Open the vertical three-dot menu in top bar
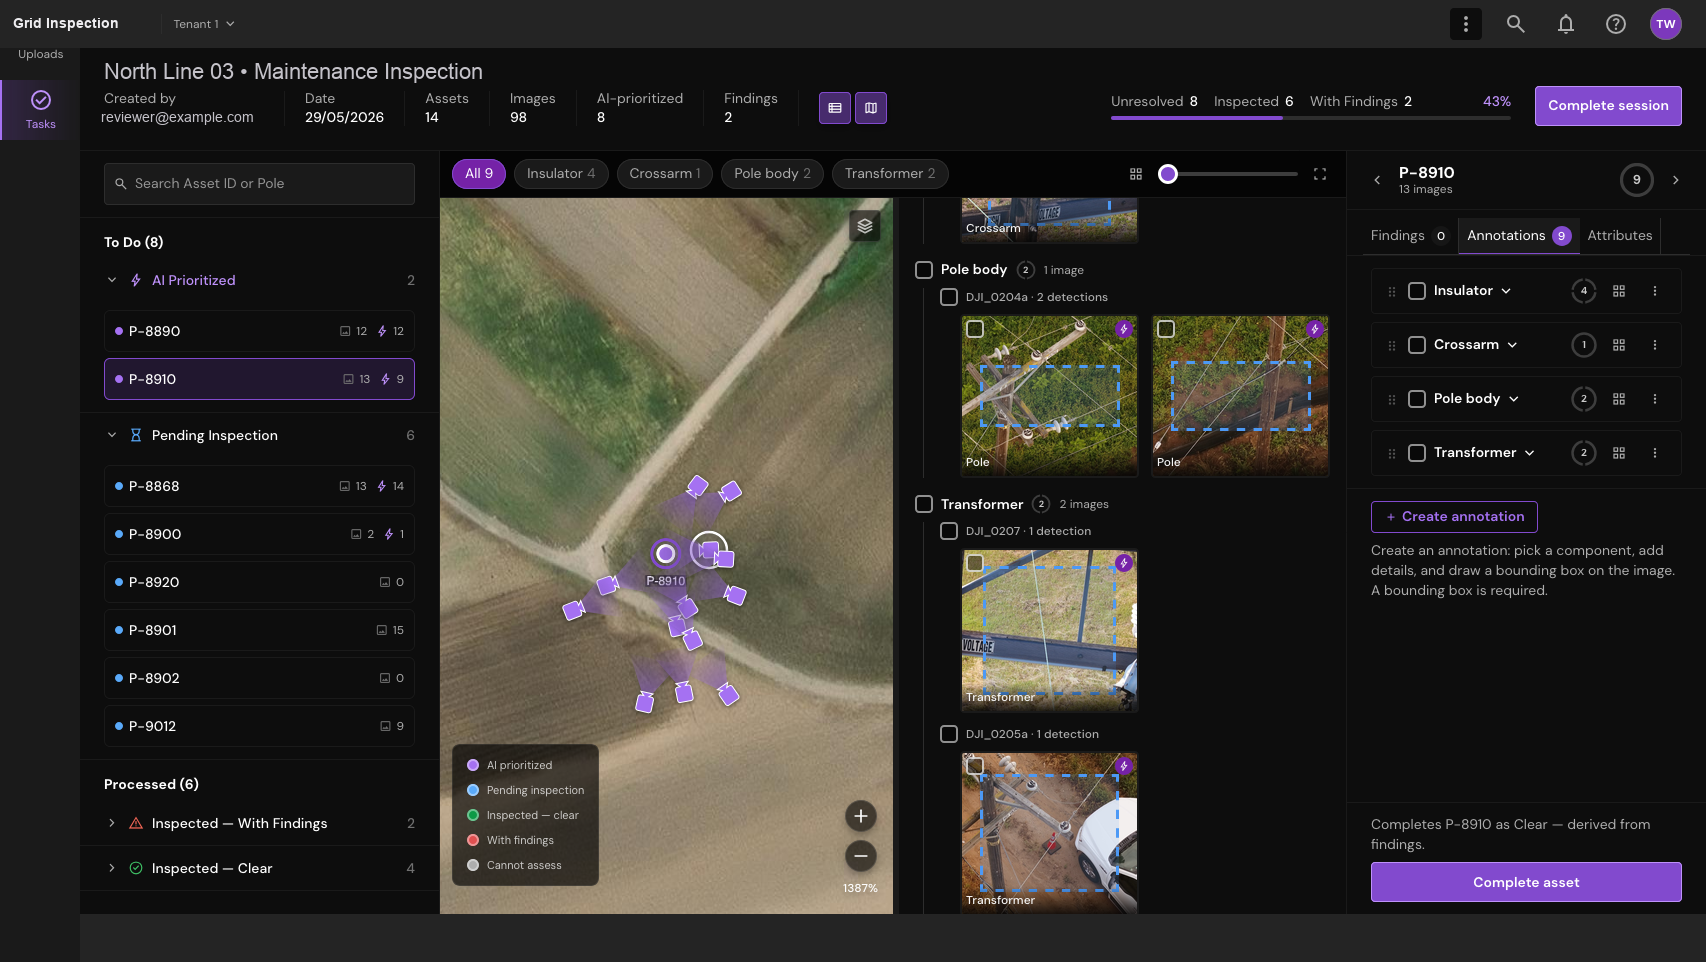Viewport: 1706px width, 962px height. tap(1465, 24)
